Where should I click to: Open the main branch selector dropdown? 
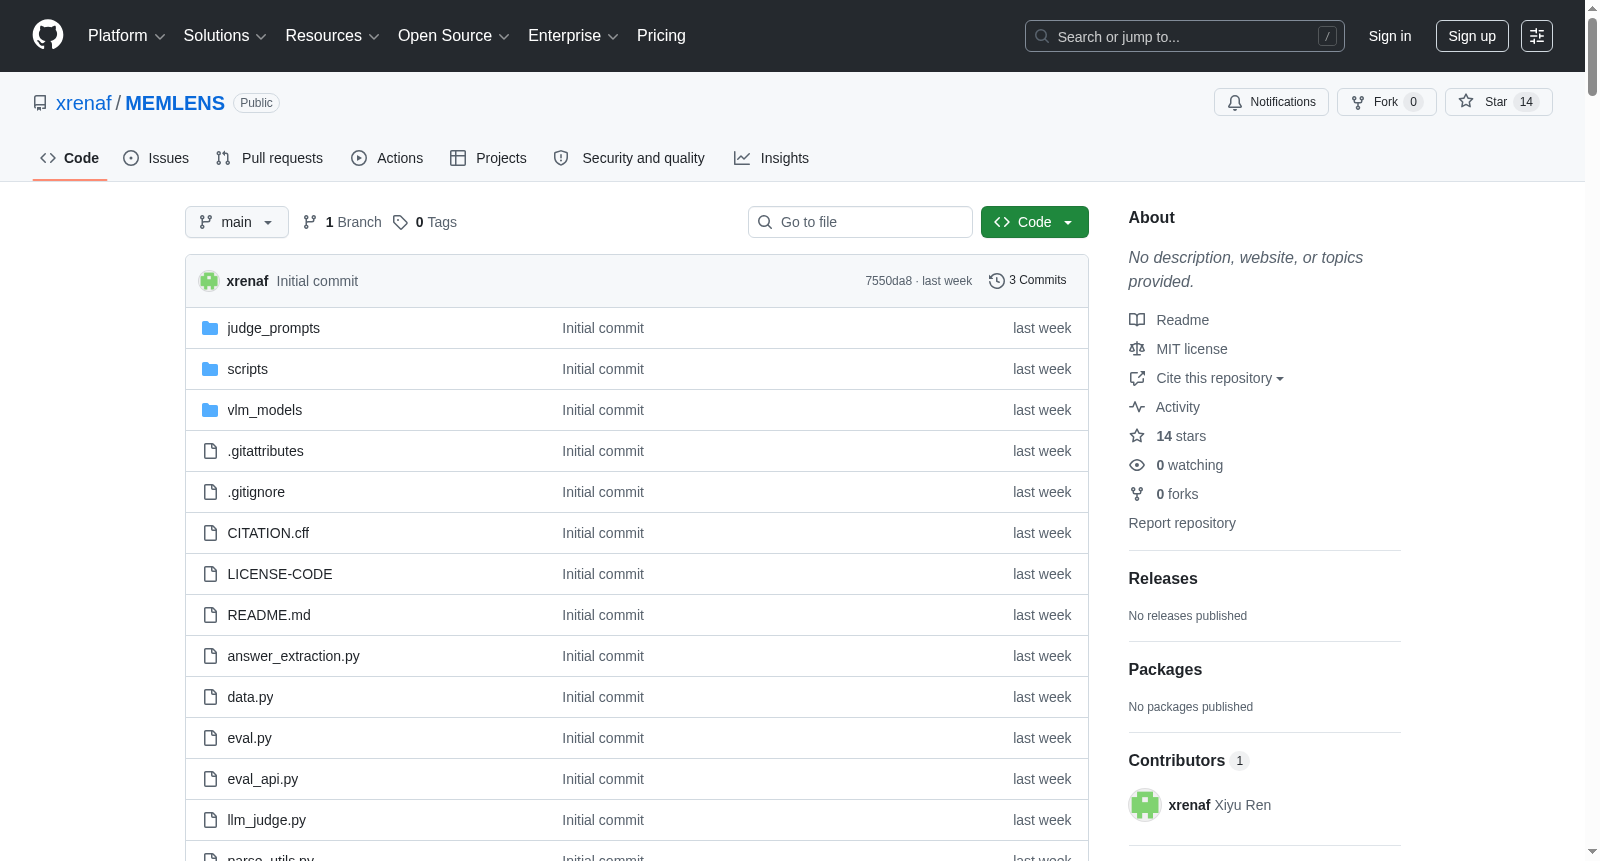click(x=237, y=222)
